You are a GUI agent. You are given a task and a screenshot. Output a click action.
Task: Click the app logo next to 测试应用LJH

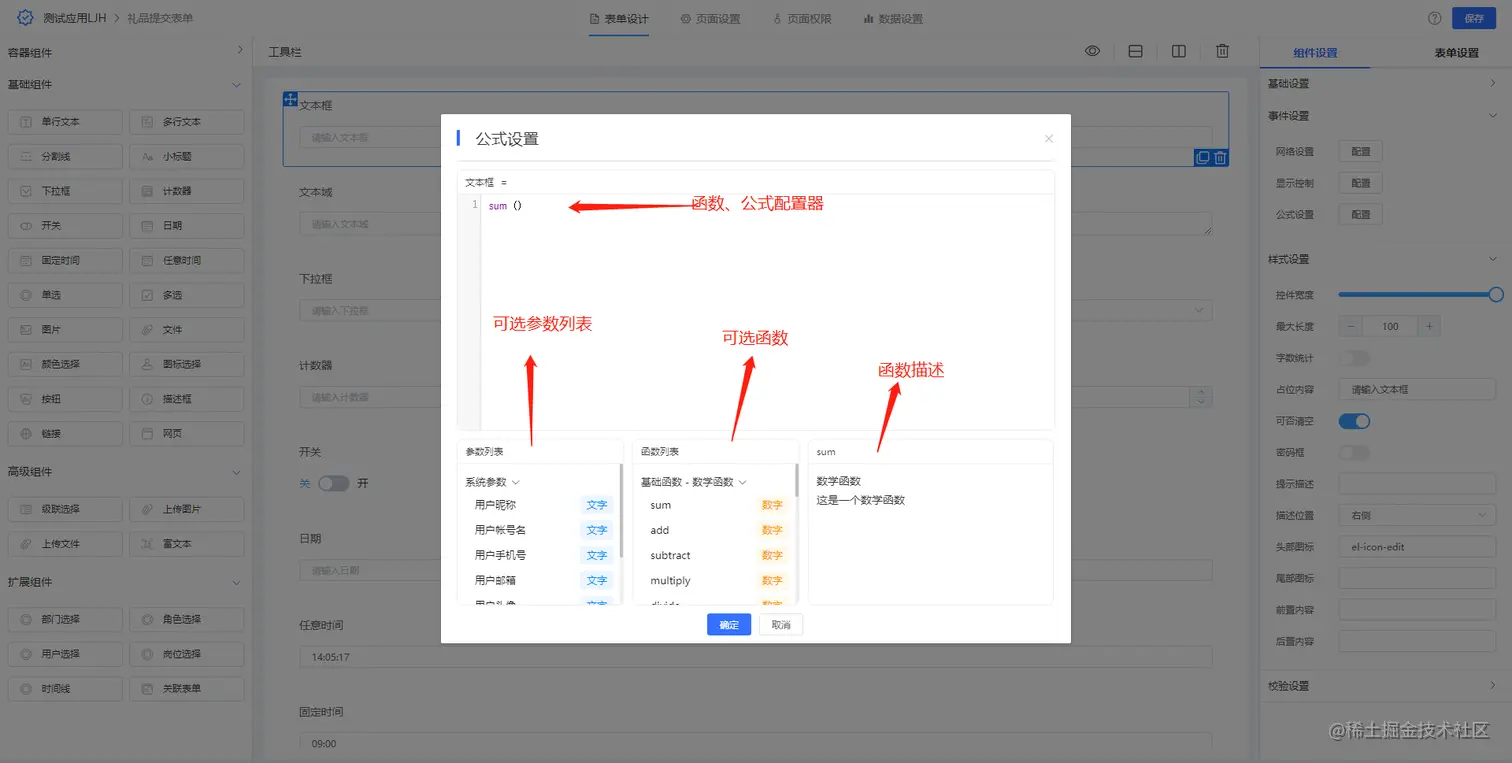(x=25, y=18)
